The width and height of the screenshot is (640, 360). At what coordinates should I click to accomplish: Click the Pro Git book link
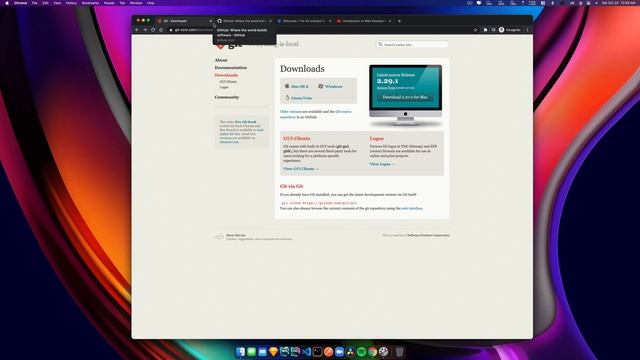tap(246, 122)
